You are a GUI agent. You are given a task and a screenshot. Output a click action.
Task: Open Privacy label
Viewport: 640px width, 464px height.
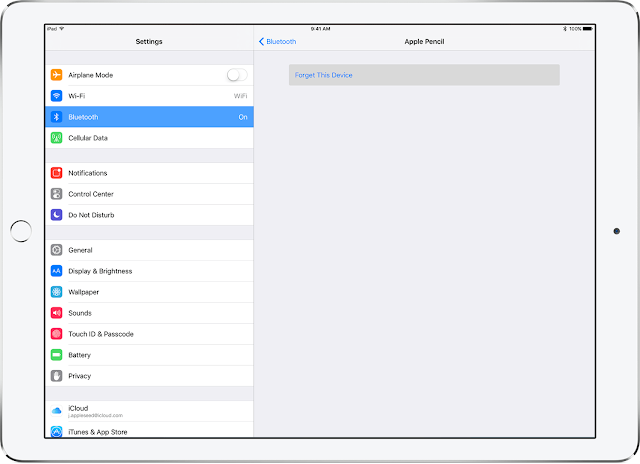click(80, 376)
